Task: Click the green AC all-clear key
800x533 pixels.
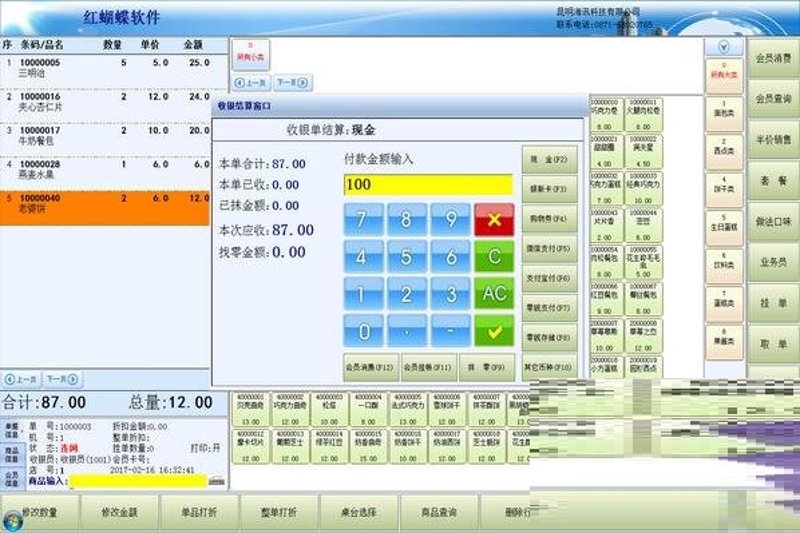Action: click(494, 294)
